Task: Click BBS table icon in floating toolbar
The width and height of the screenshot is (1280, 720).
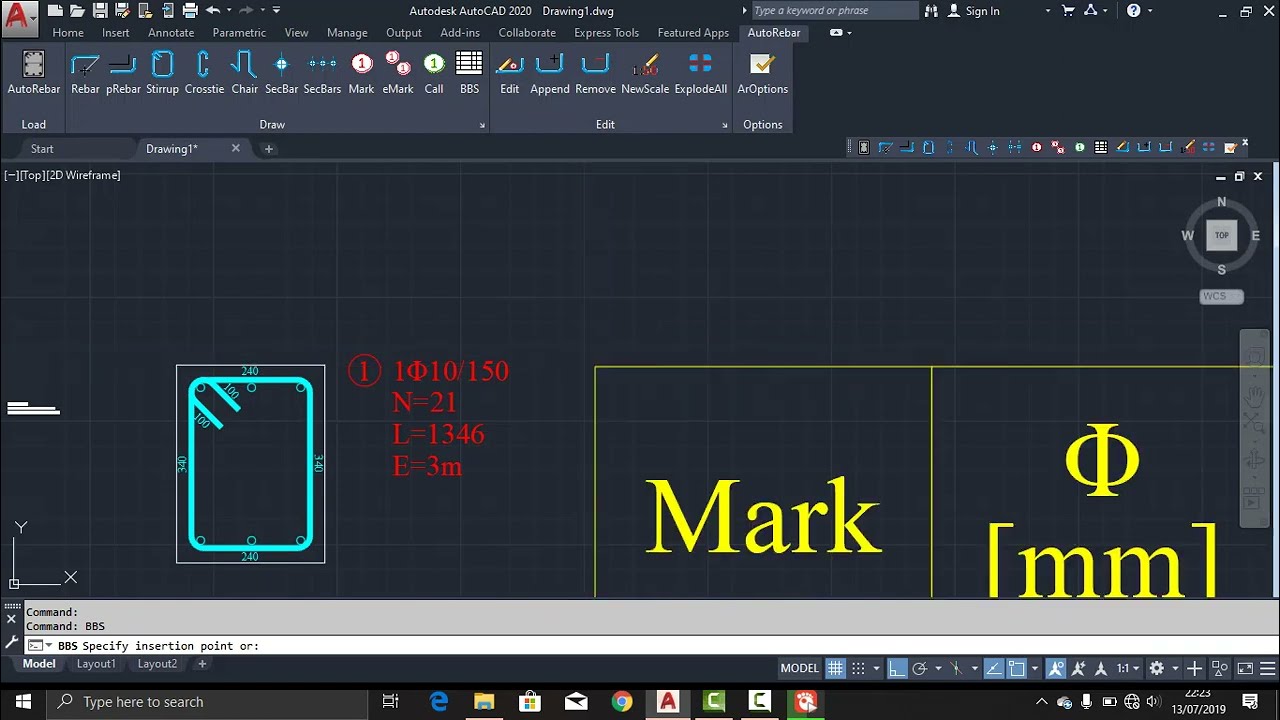Action: tap(1101, 148)
